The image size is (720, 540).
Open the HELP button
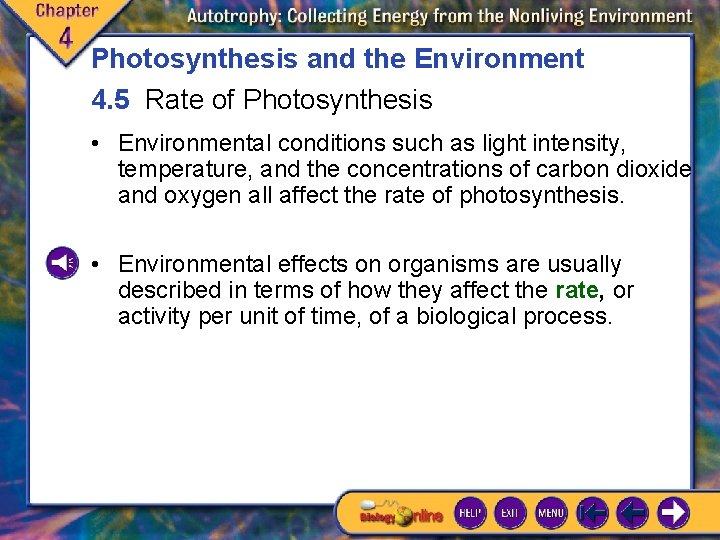470,512
